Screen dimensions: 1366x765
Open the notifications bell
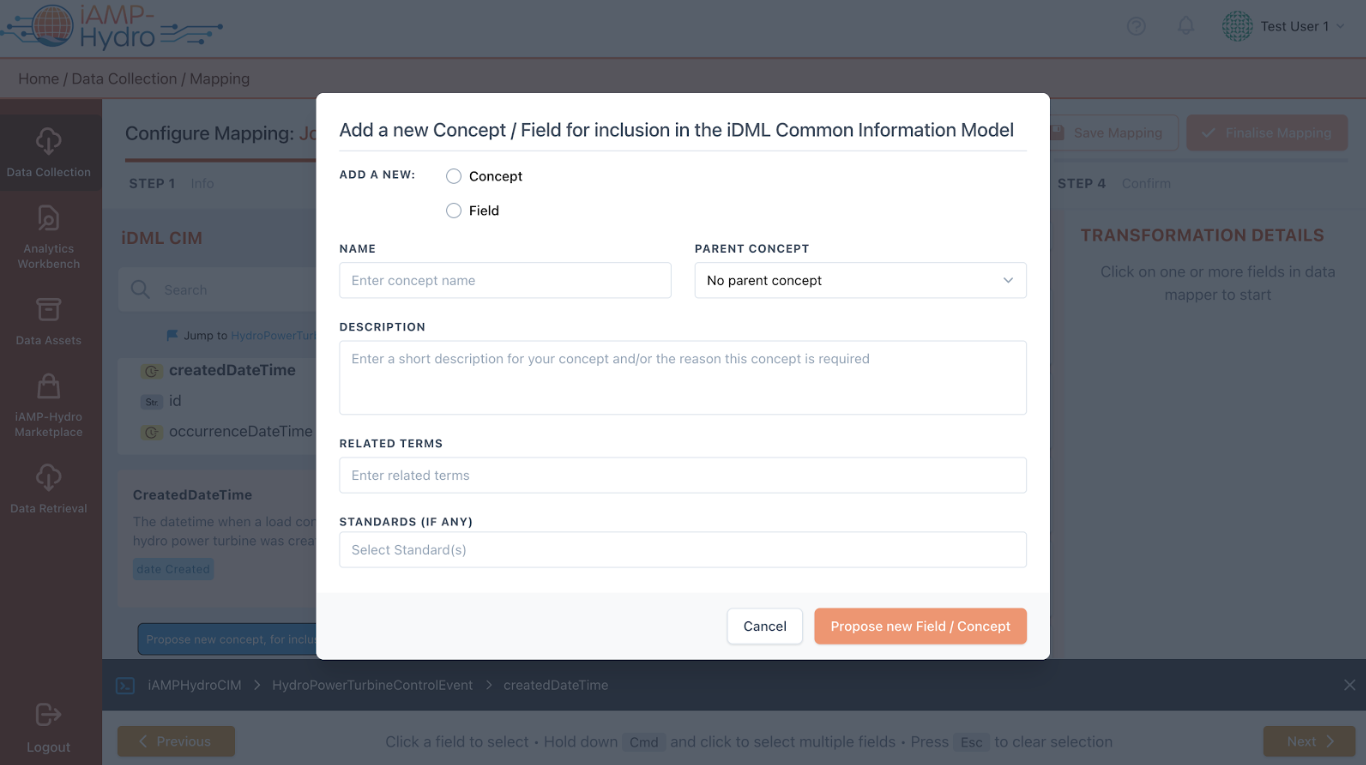(x=1186, y=26)
